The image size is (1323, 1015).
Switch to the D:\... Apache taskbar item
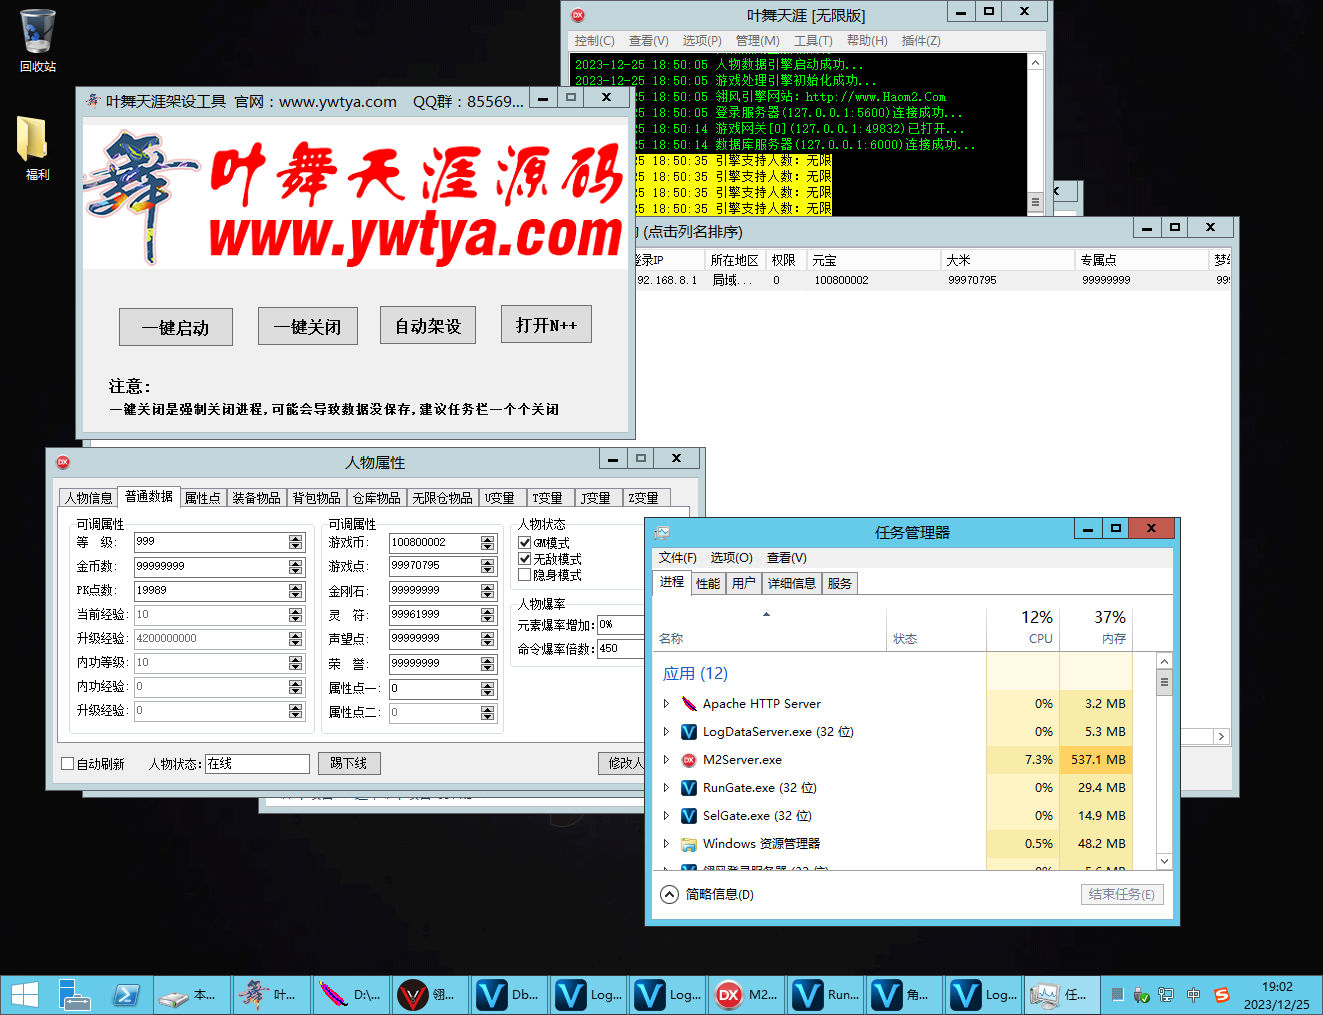tap(350, 995)
